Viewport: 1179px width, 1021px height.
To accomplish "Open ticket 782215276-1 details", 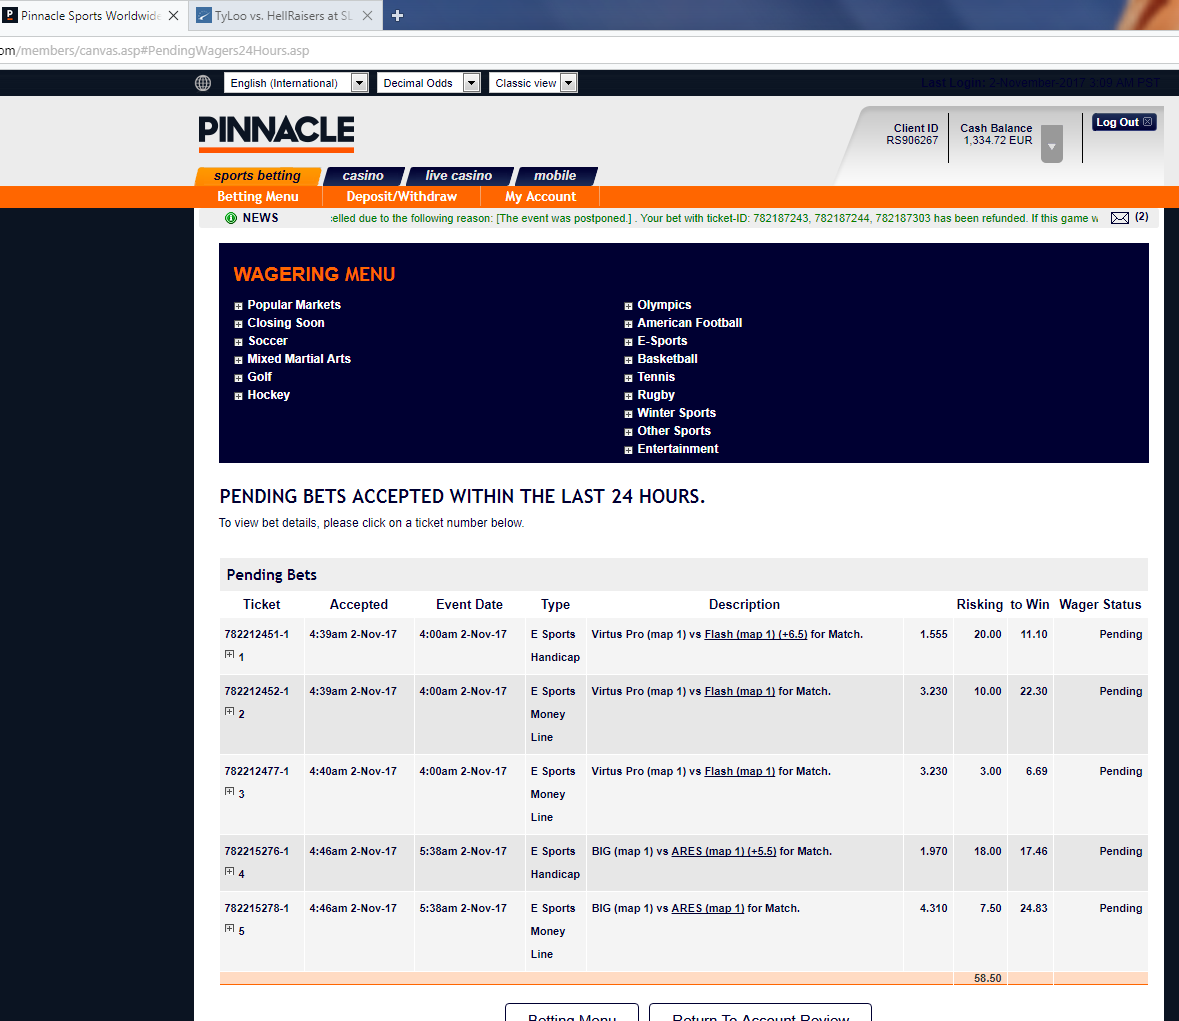I will 256,851.
